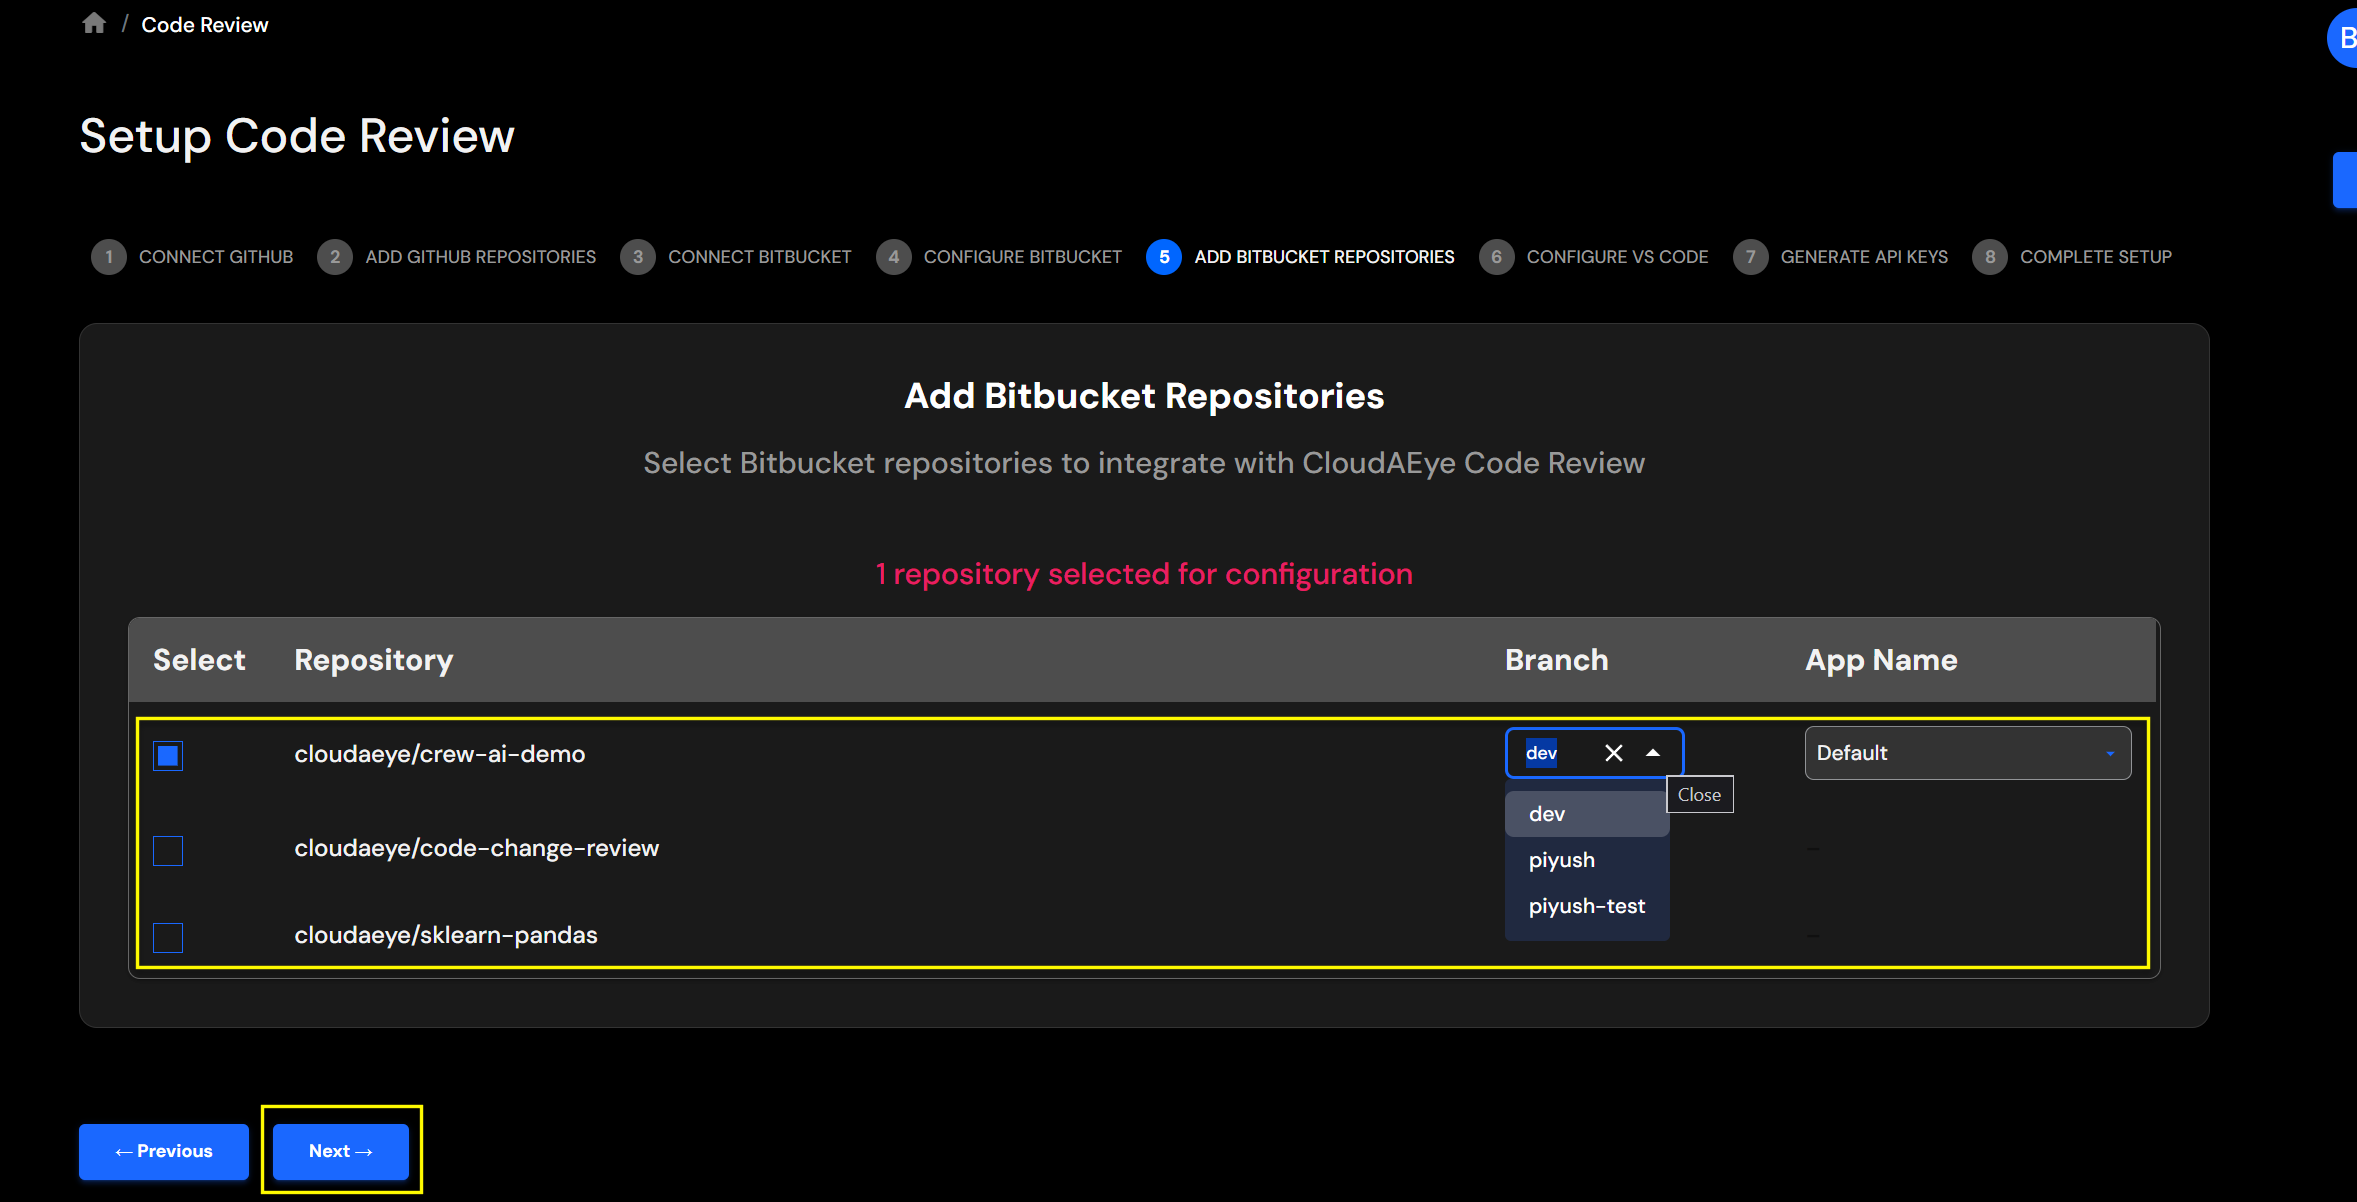Viewport: 2357px width, 1202px height.
Task: Clear the branch selection with the X icon
Action: coord(1613,753)
